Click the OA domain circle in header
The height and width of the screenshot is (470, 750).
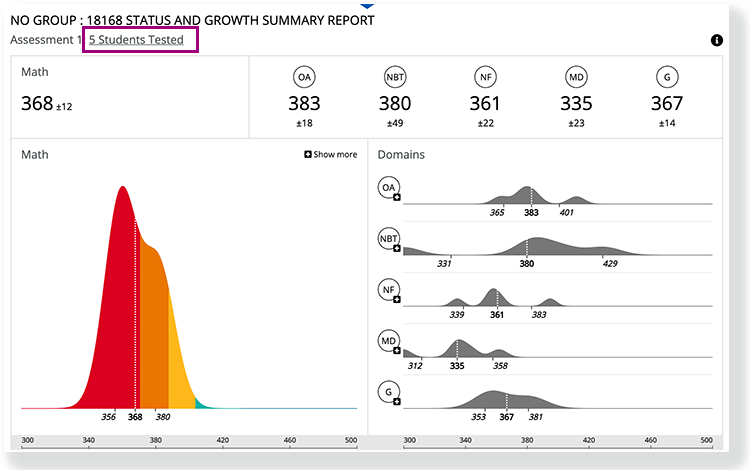pyautogui.click(x=304, y=78)
